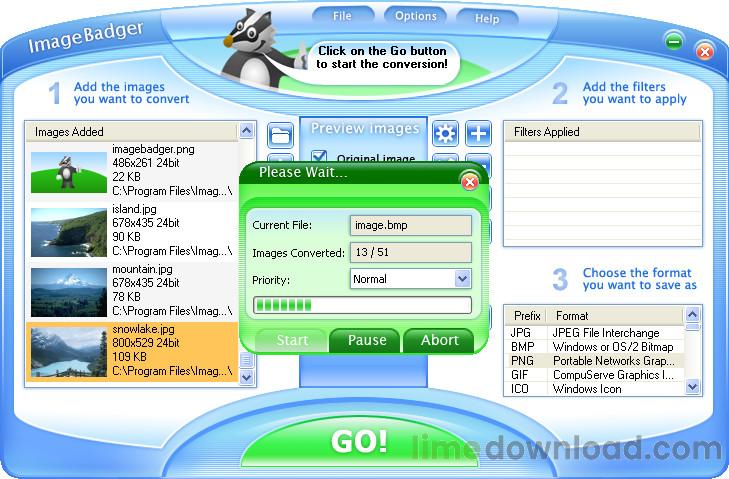The width and height of the screenshot is (729, 479).
Task: Click 'snowlake.jpg' filename text
Action: click(x=143, y=329)
